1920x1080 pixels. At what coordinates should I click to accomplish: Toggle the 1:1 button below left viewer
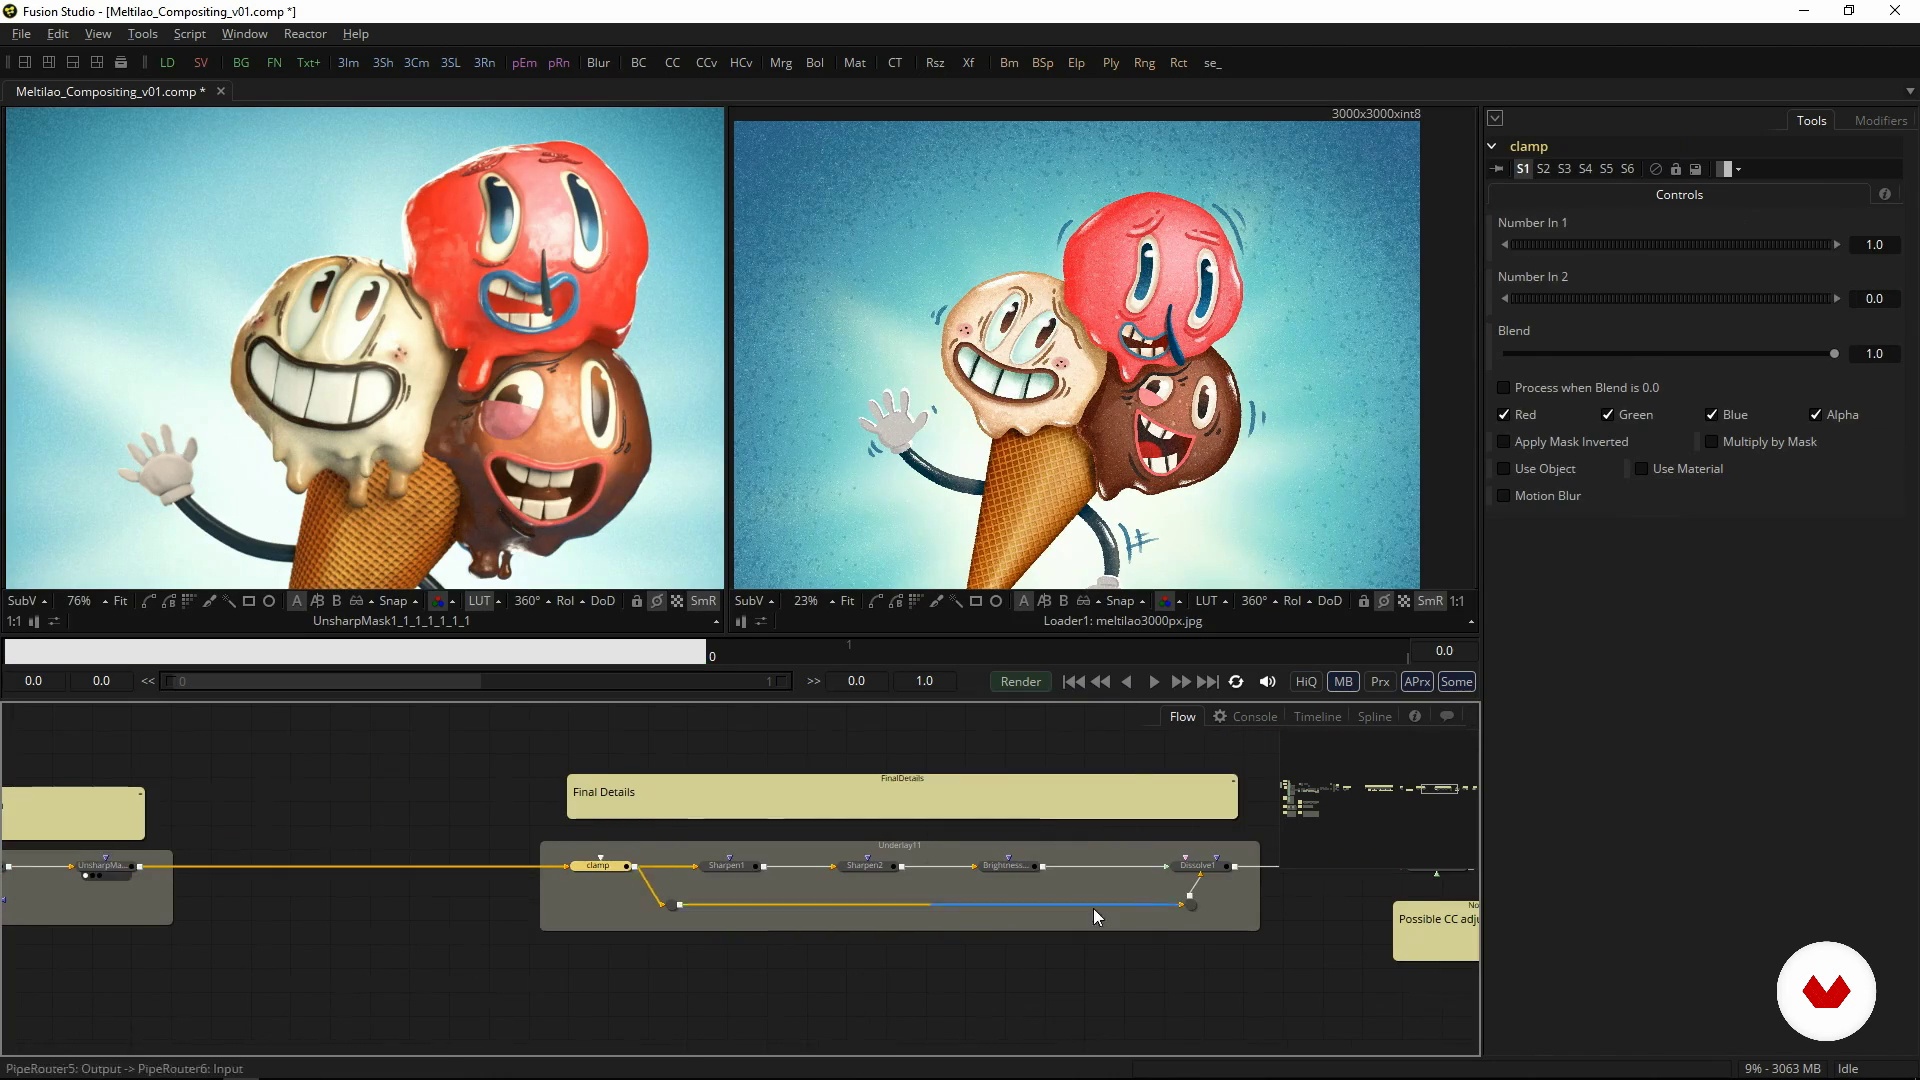(13, 621)
